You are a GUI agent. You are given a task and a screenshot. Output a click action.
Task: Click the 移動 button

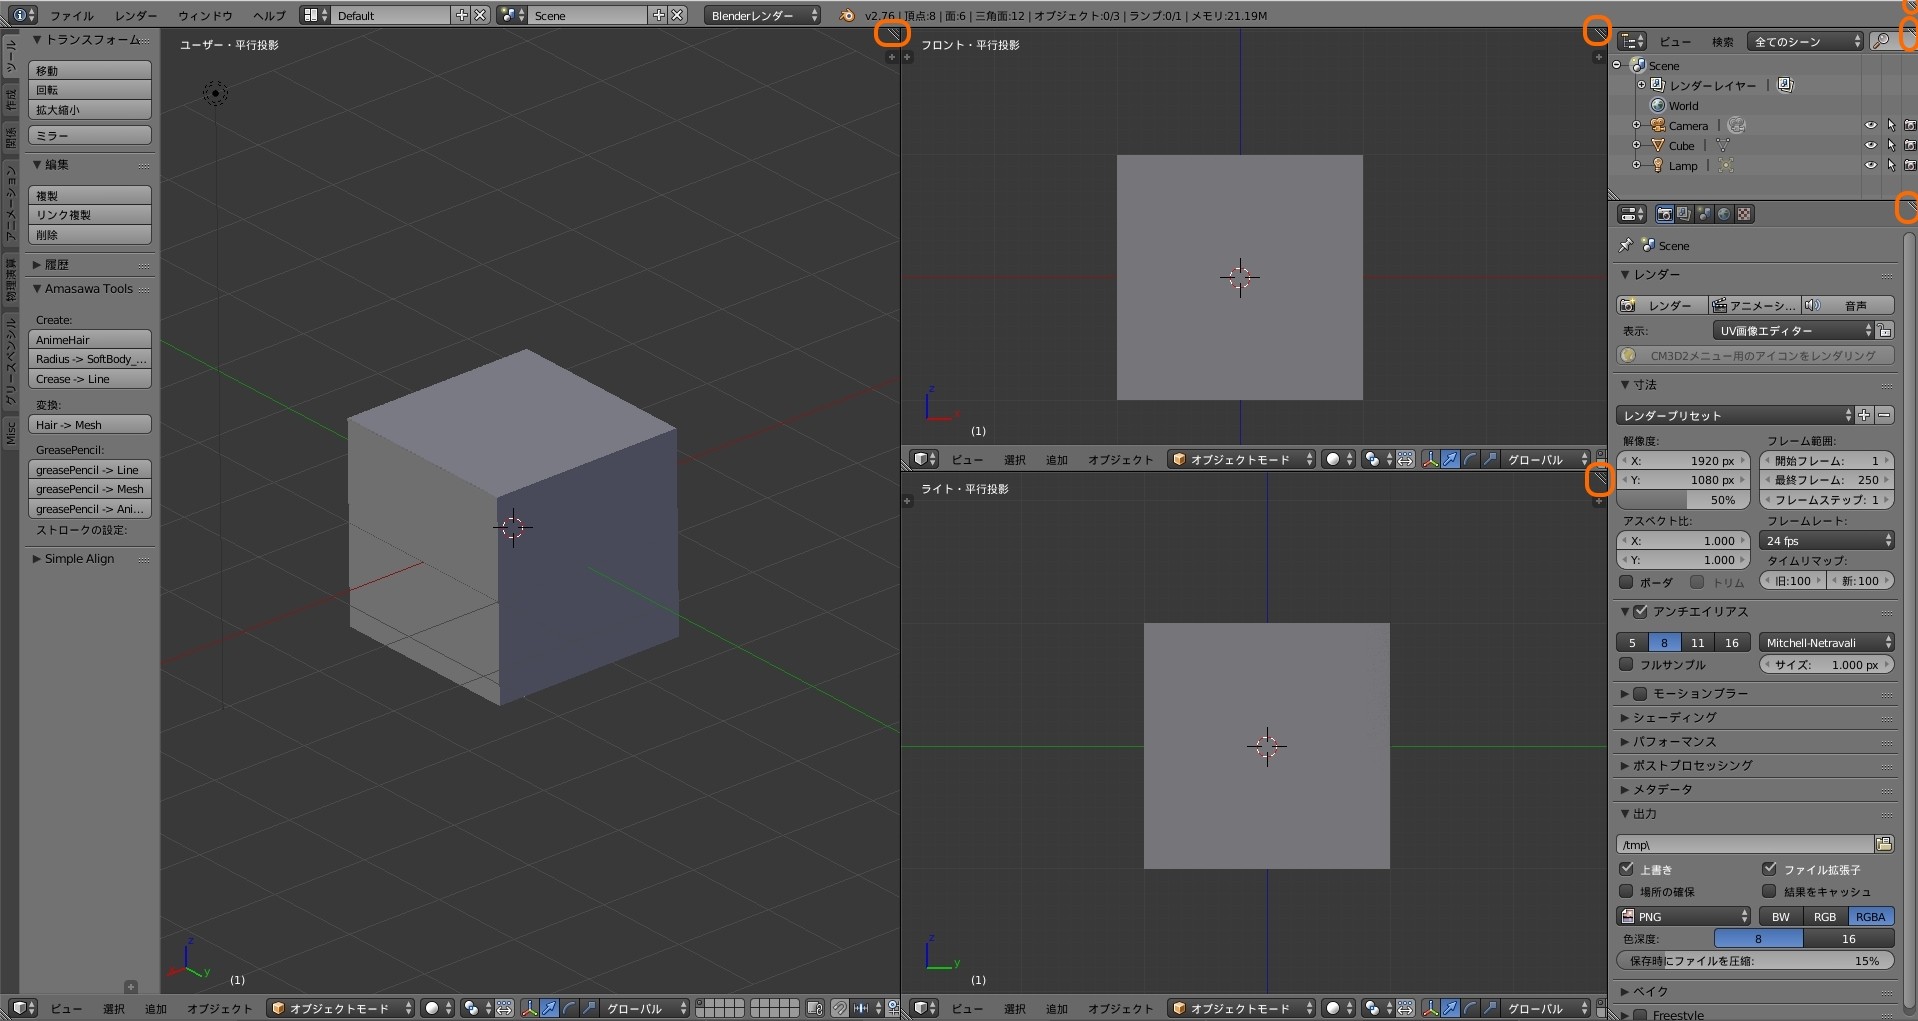[90, 70]
